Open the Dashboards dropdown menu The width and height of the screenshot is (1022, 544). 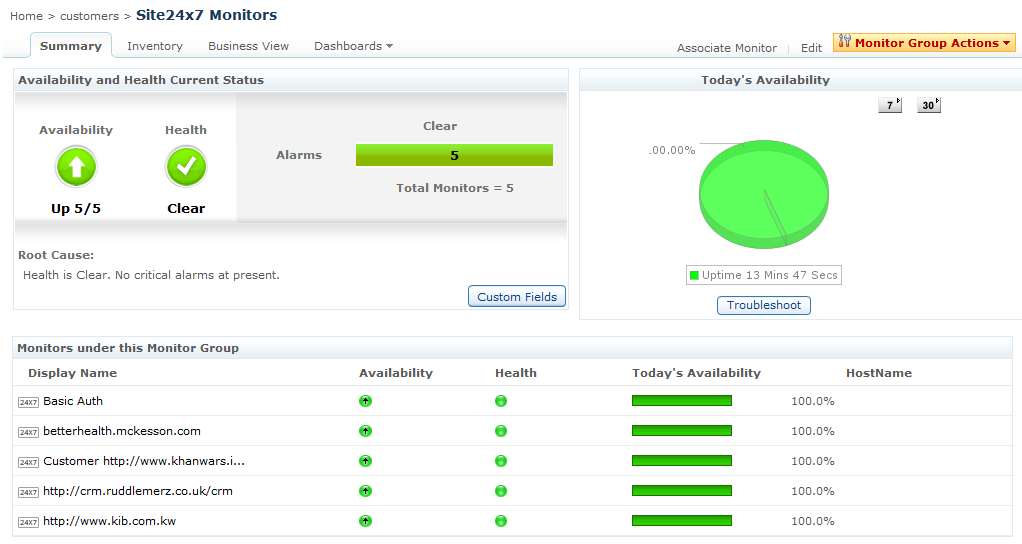[x=353, y=46]
